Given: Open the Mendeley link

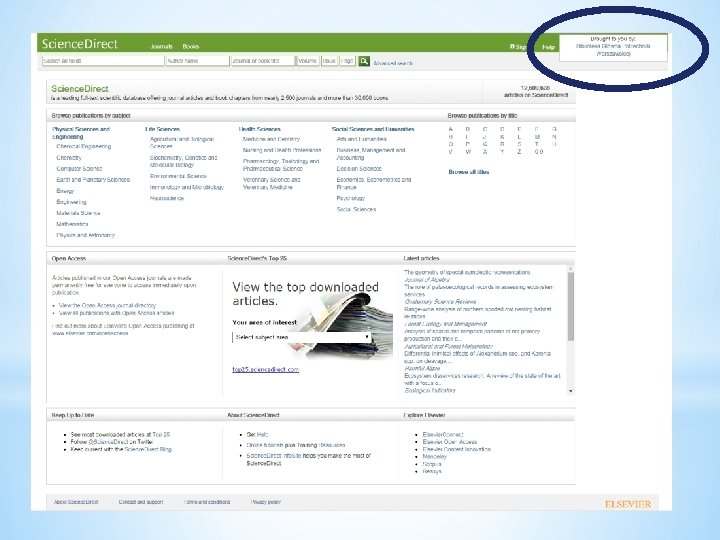Looking at the screenshot, I should click(x=434, y=456).
